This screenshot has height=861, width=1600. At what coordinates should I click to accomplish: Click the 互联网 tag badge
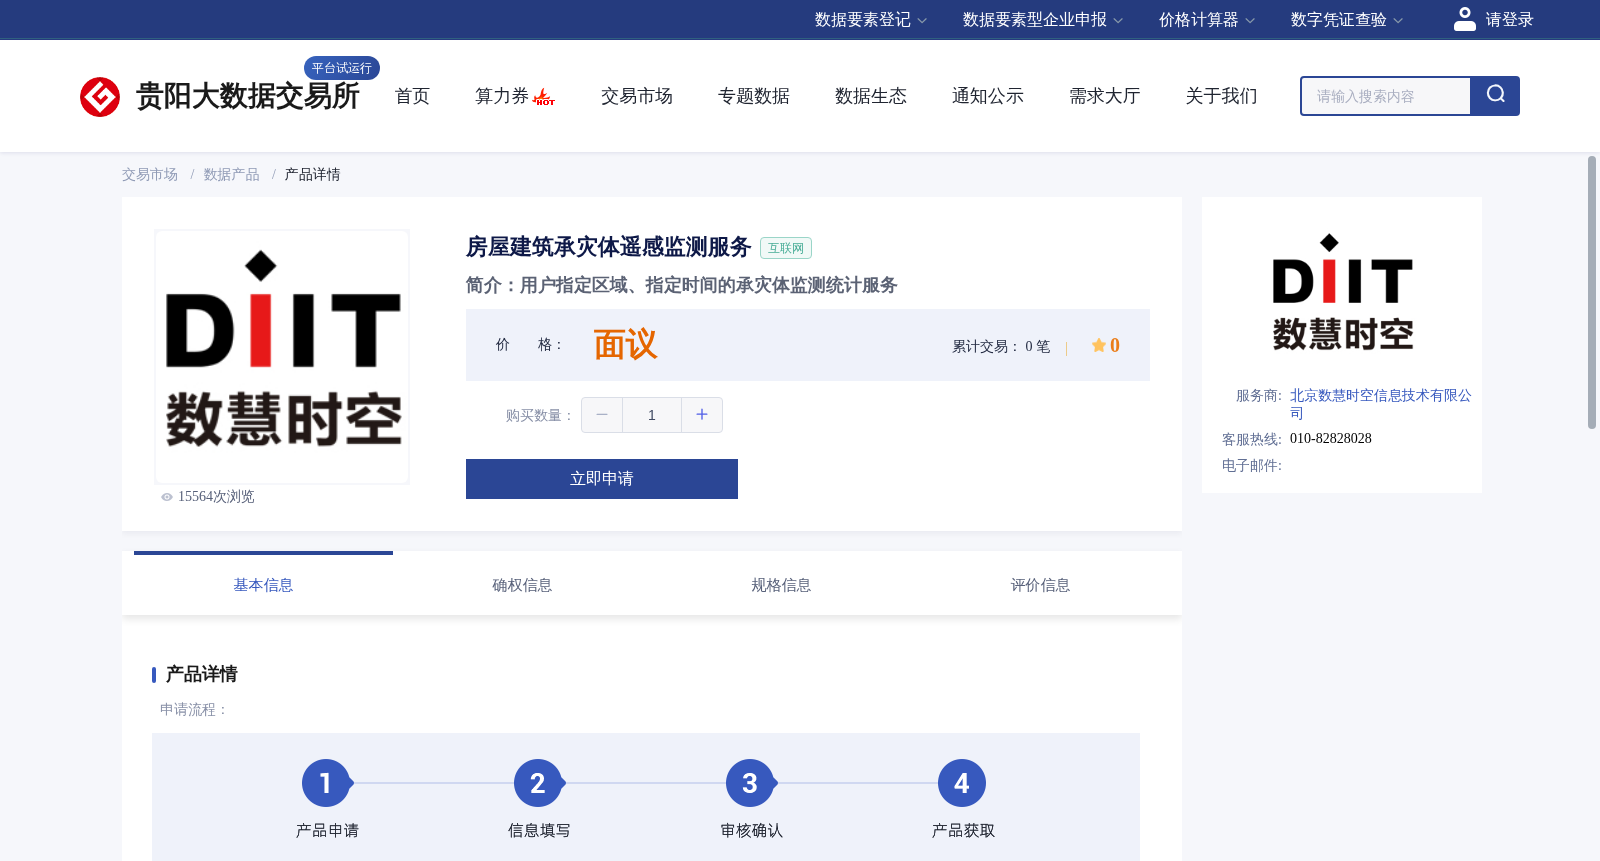(x=786, y=248)
